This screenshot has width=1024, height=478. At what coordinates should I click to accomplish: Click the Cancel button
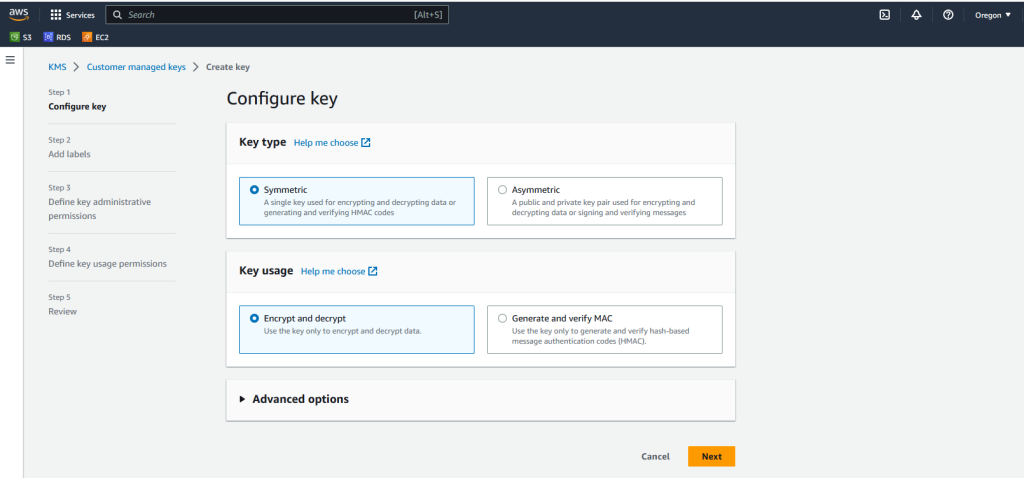(655, 456)
